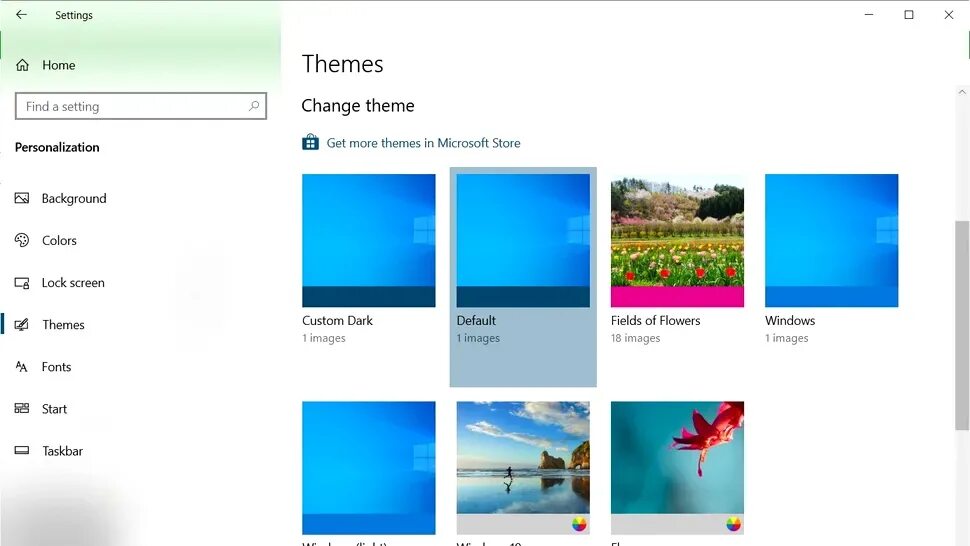Click the "Change theme" heading

(358, 106)
